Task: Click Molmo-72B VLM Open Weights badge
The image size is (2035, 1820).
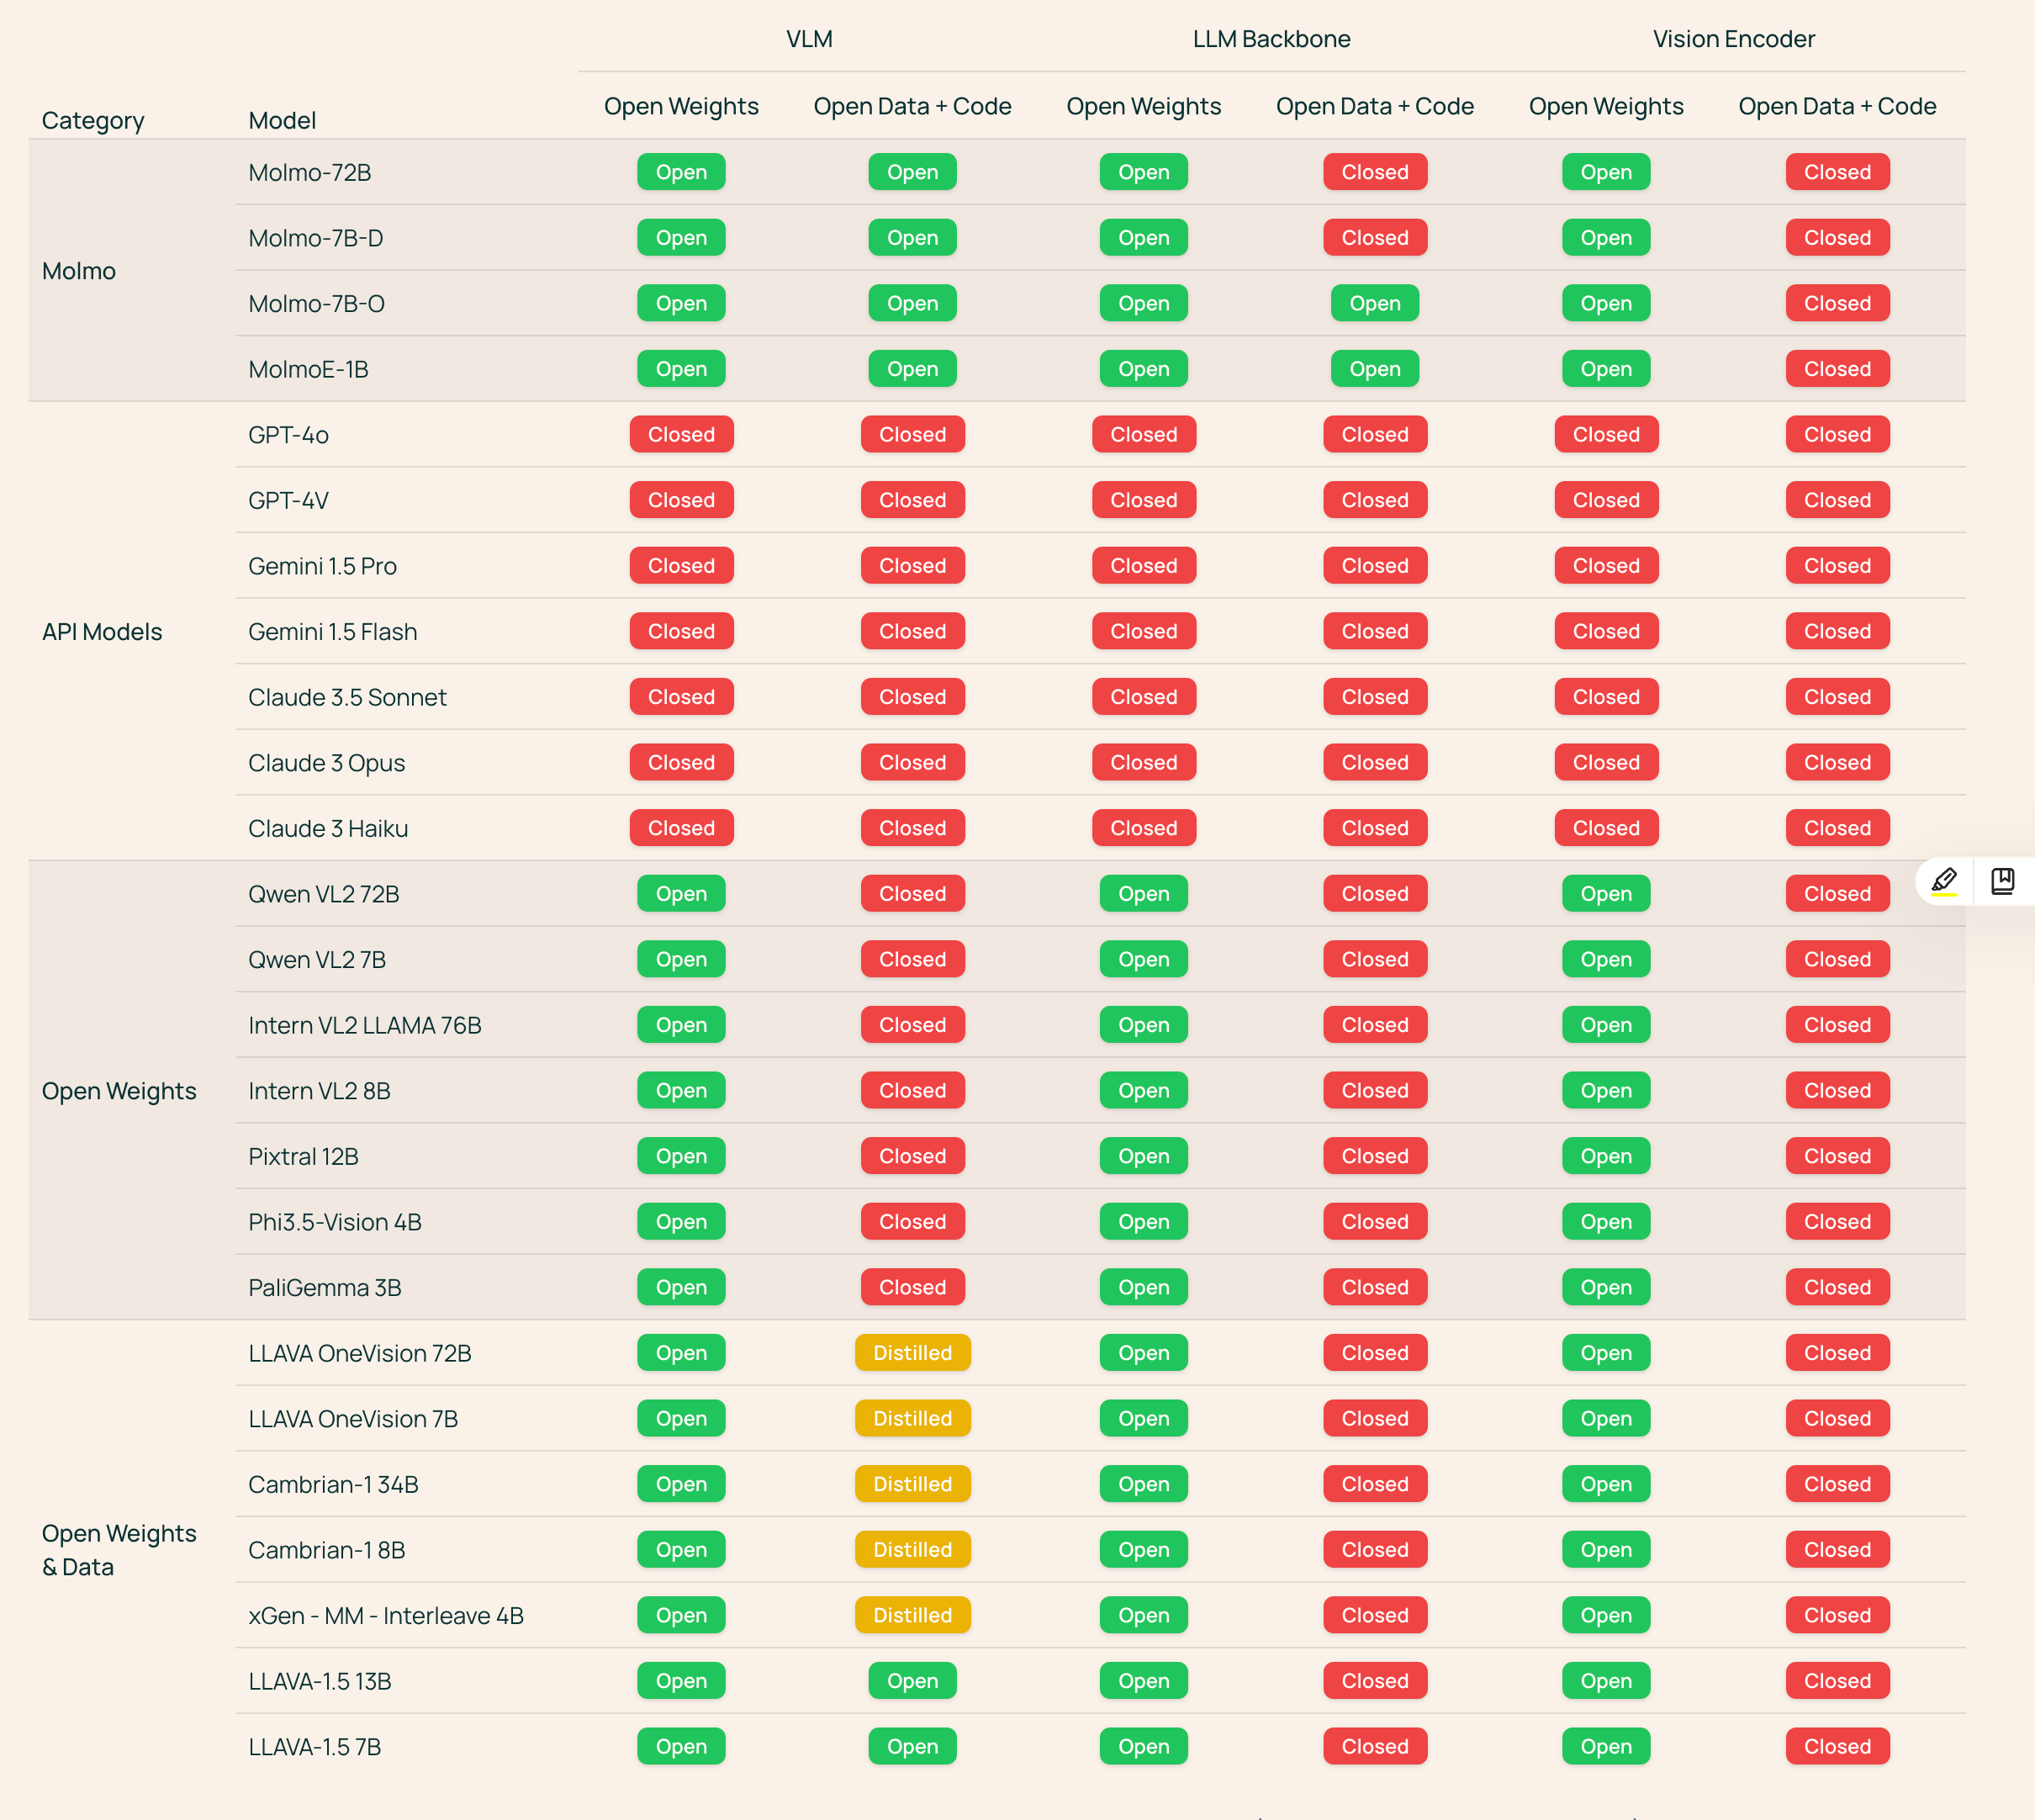Action: point(681,172)
